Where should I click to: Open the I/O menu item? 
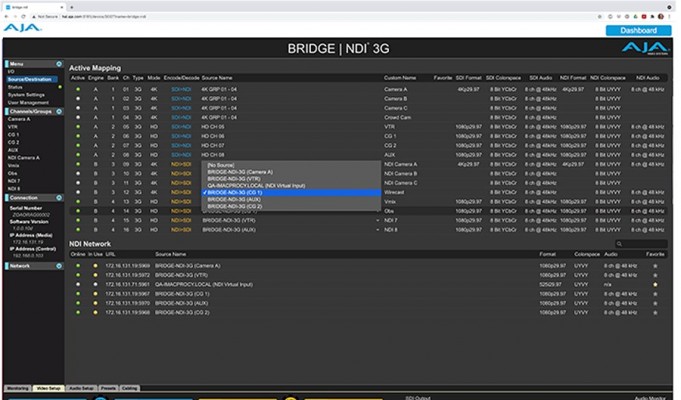pyautogui.click(x=11, y=72)
